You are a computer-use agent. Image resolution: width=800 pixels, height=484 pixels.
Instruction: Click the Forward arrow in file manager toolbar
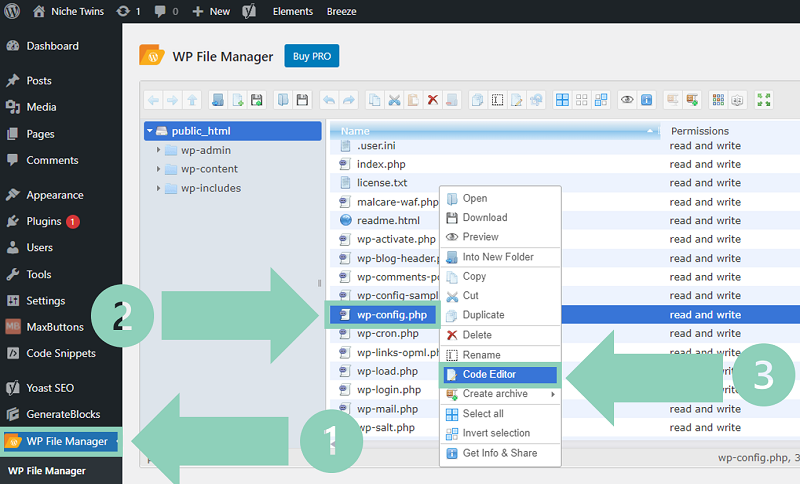point(172,100)
